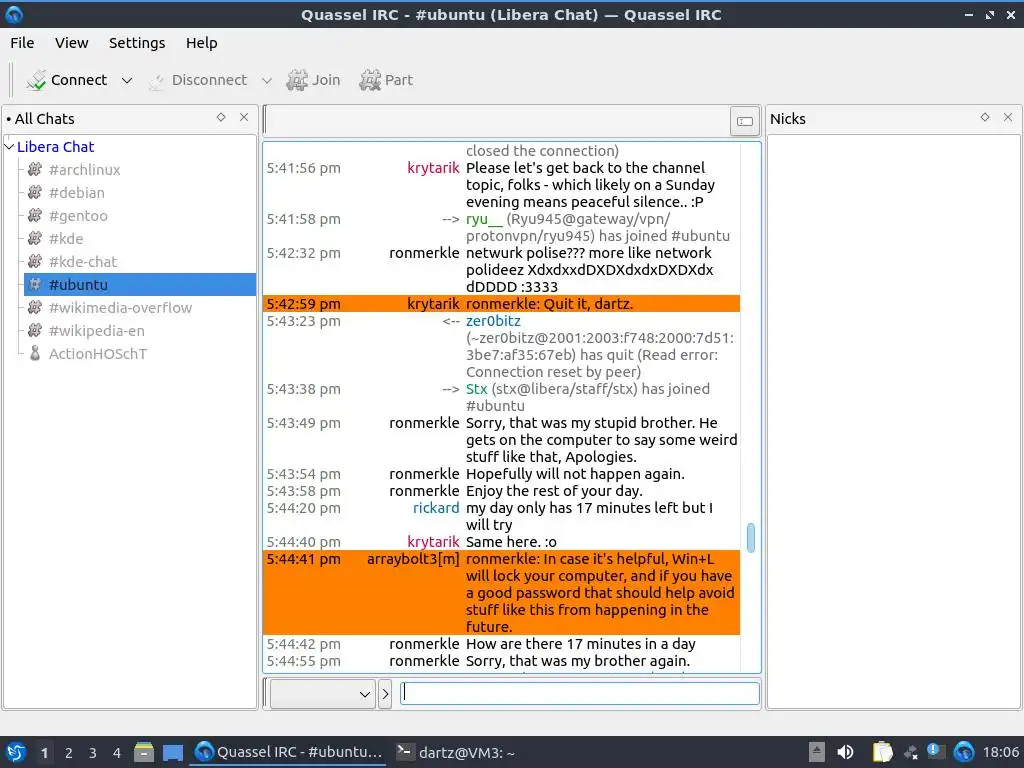
Task: Open the Settings menu
Action: click(137, 43)
